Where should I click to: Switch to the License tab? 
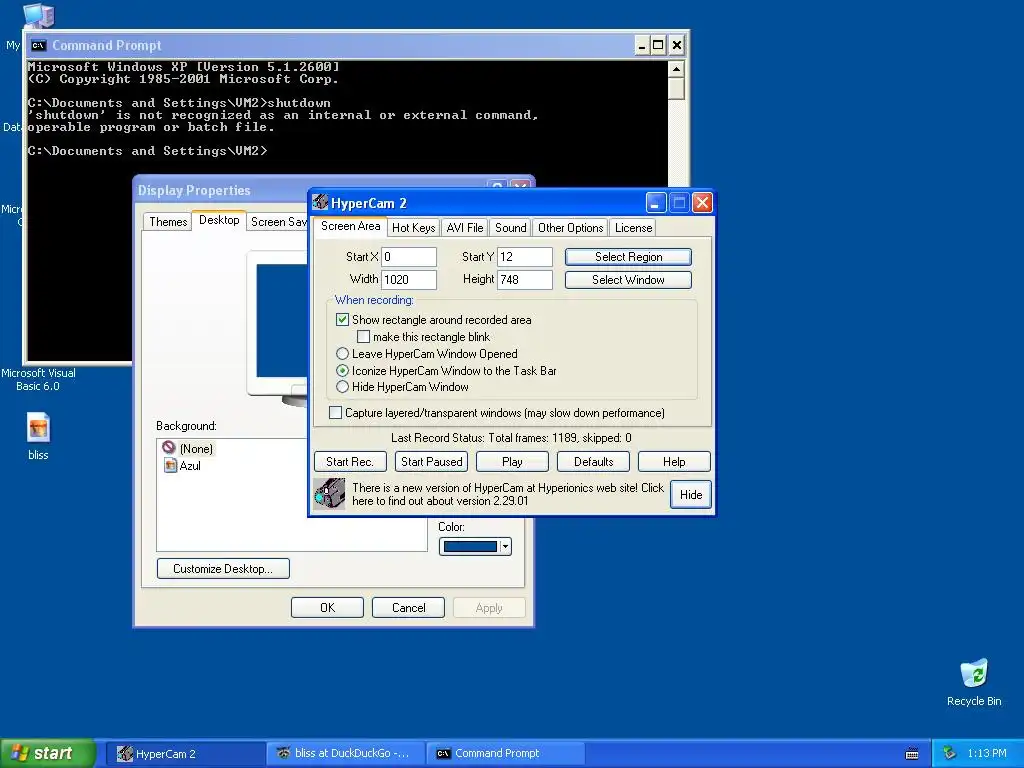coord(633,227)
